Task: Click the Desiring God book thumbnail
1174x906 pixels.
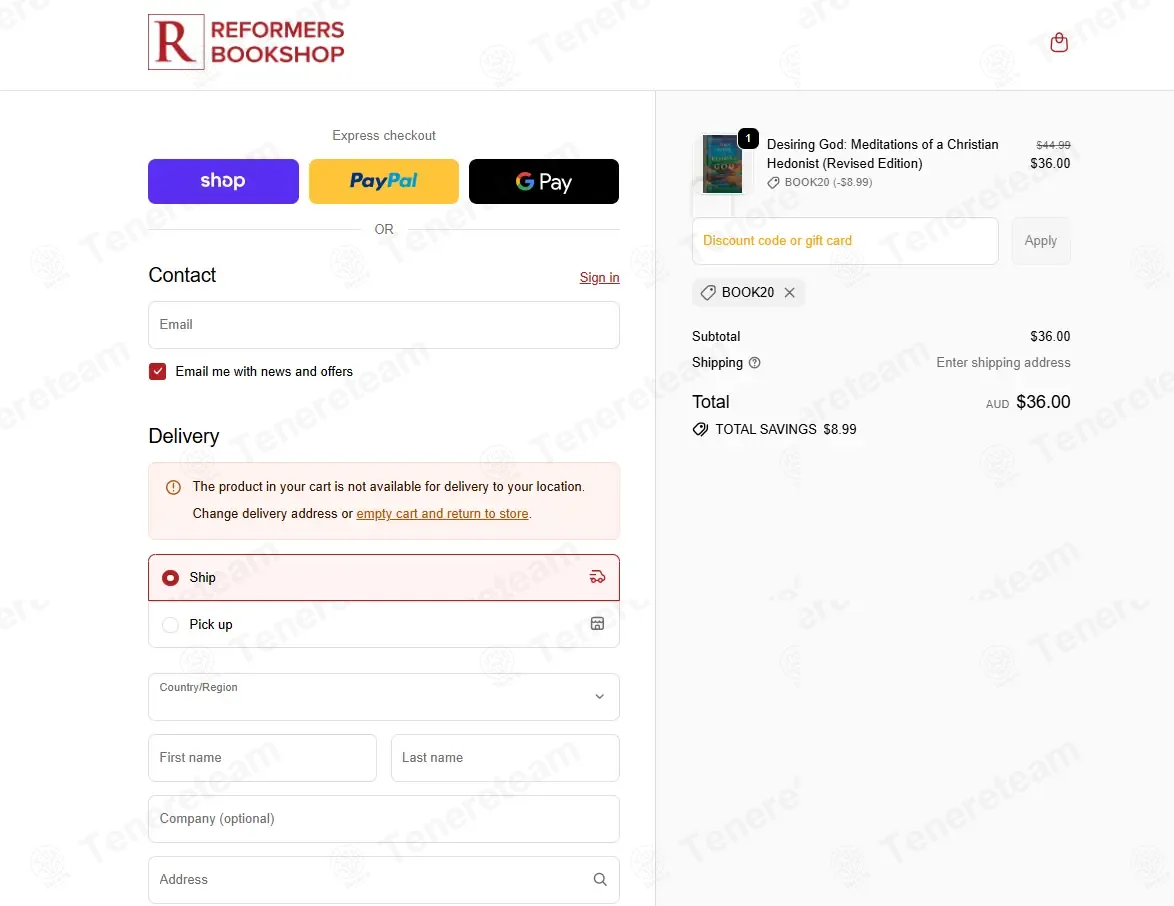Action: (x=723, y=164)
